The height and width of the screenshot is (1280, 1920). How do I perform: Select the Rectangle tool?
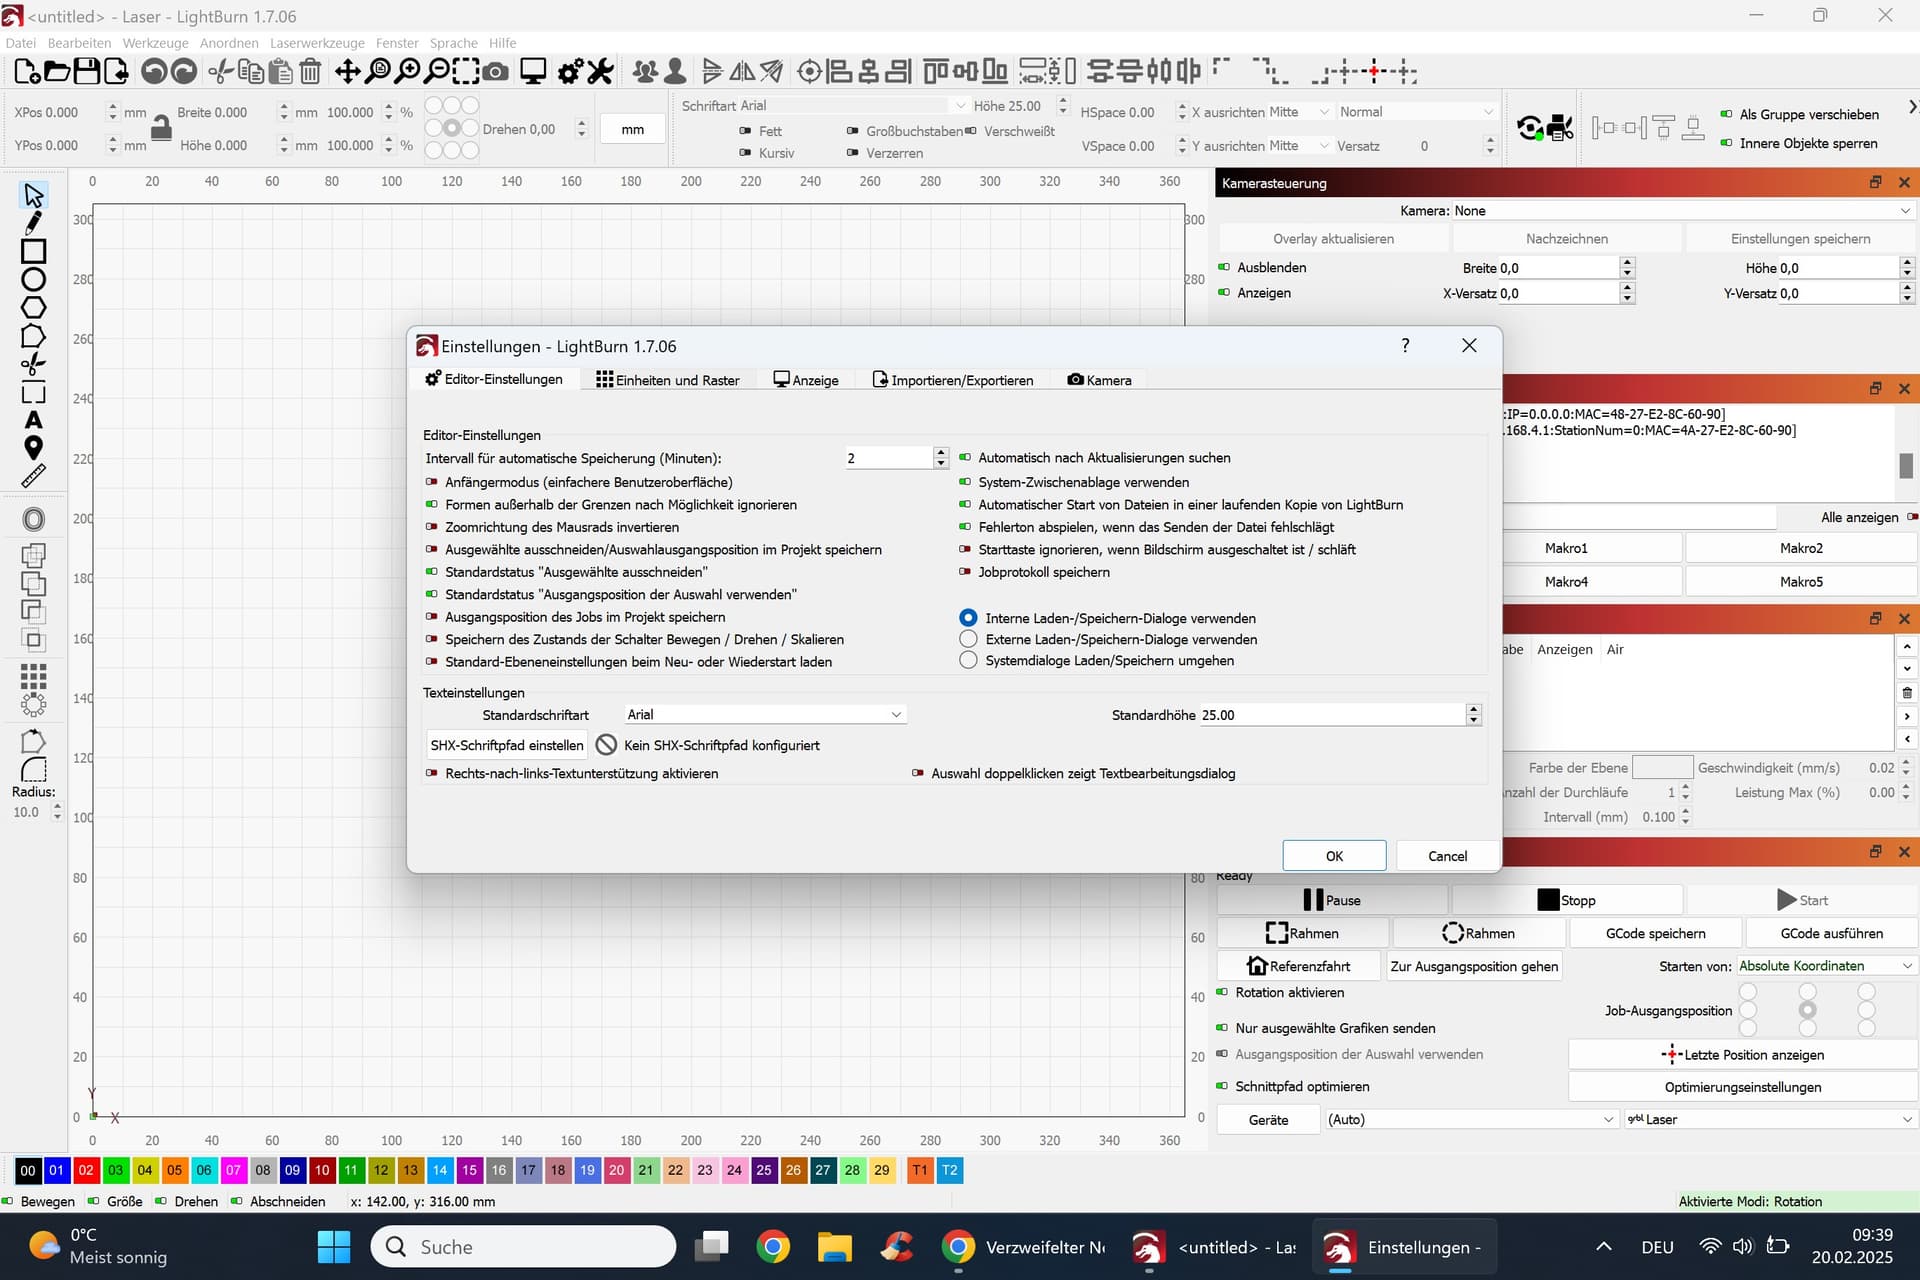pyautogui.click(x=33, y=251)
